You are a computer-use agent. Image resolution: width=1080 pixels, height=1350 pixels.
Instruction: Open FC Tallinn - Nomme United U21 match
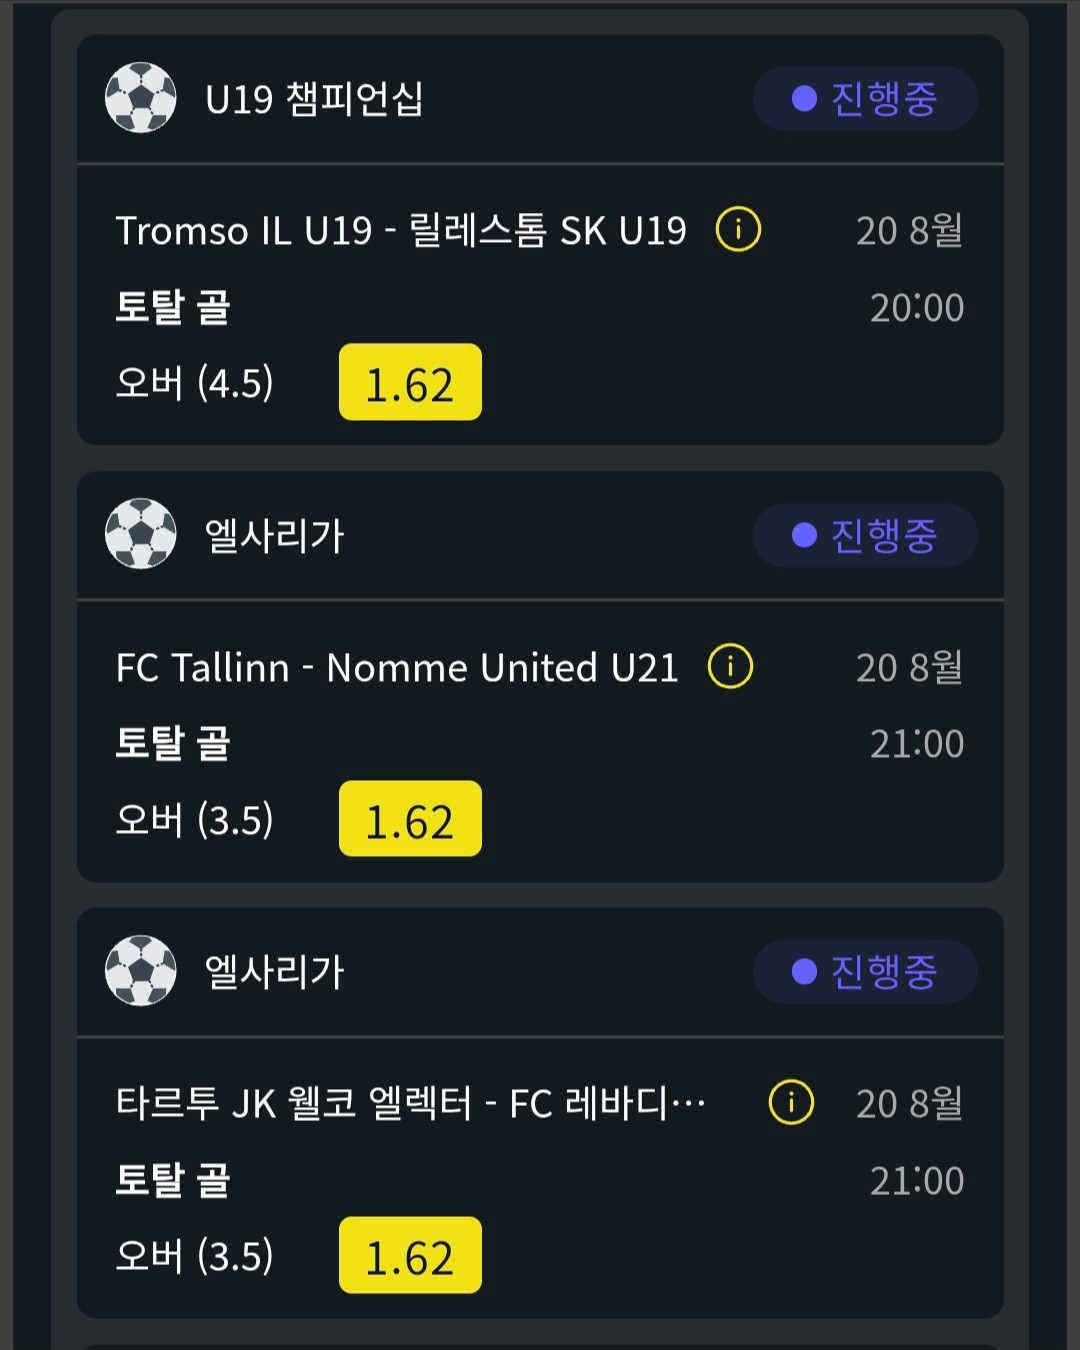pos(397,667)
